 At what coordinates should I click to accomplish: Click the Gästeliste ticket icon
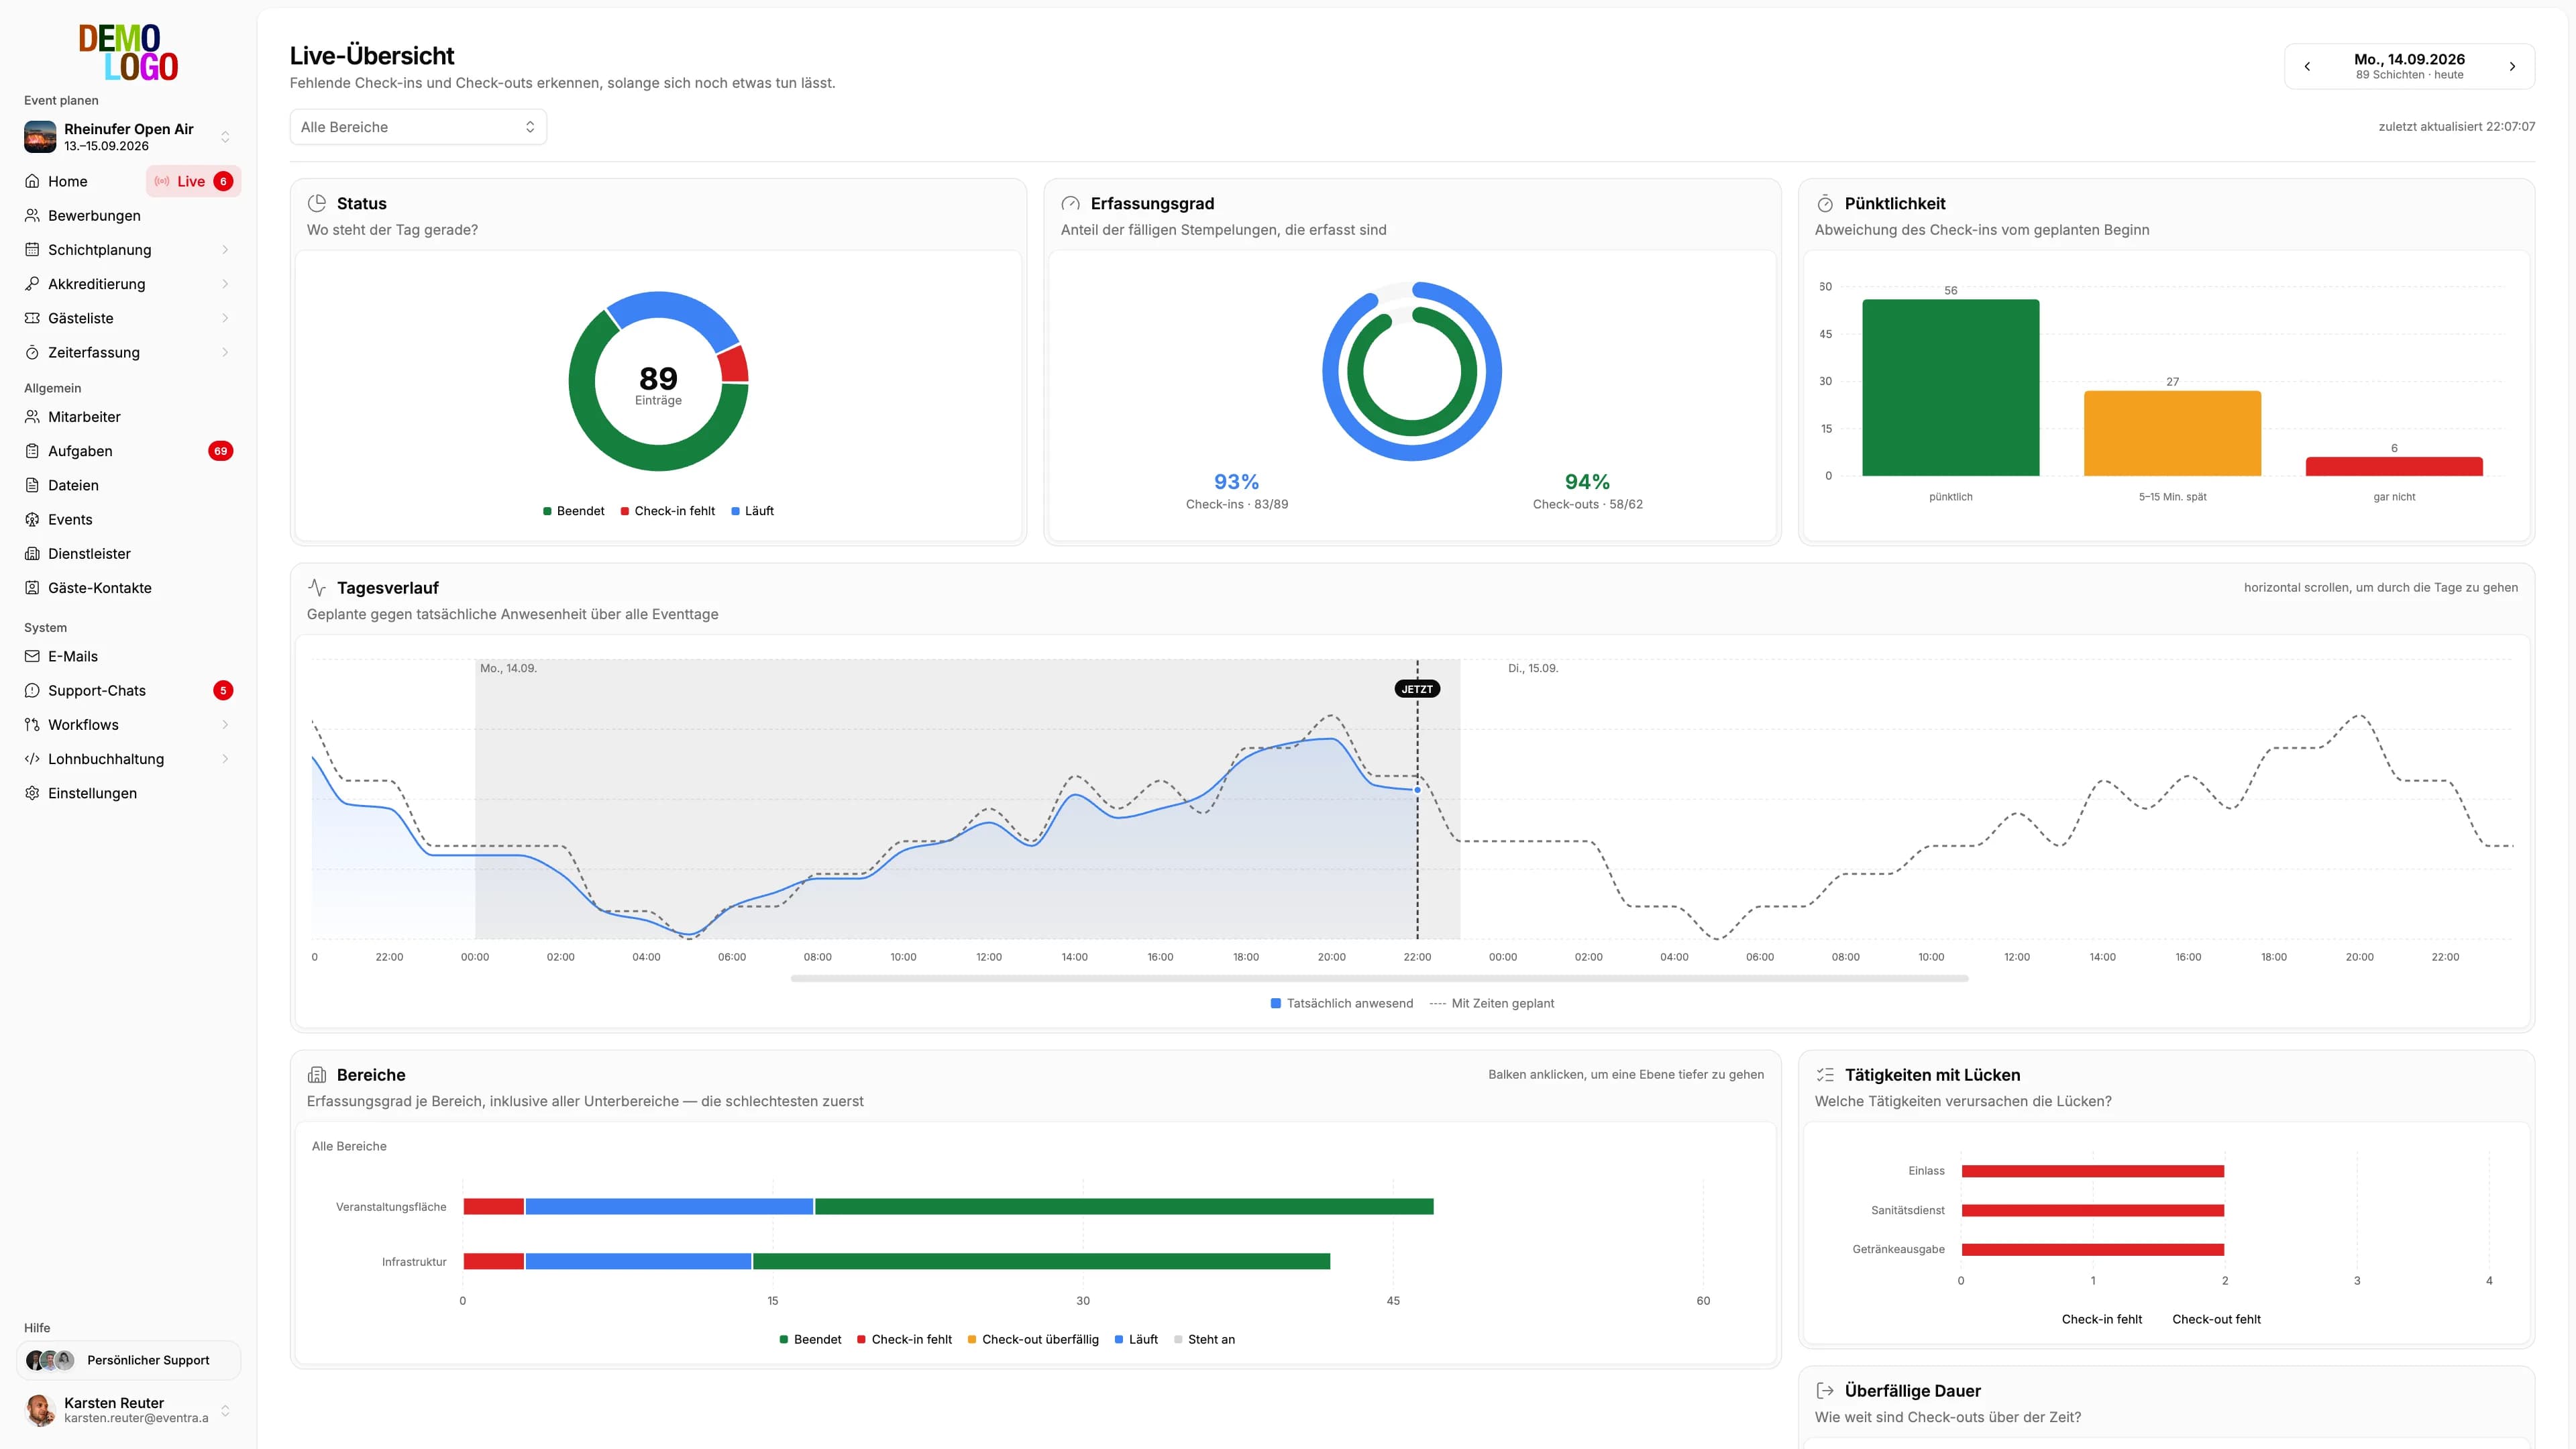click(x=32, y=318)
